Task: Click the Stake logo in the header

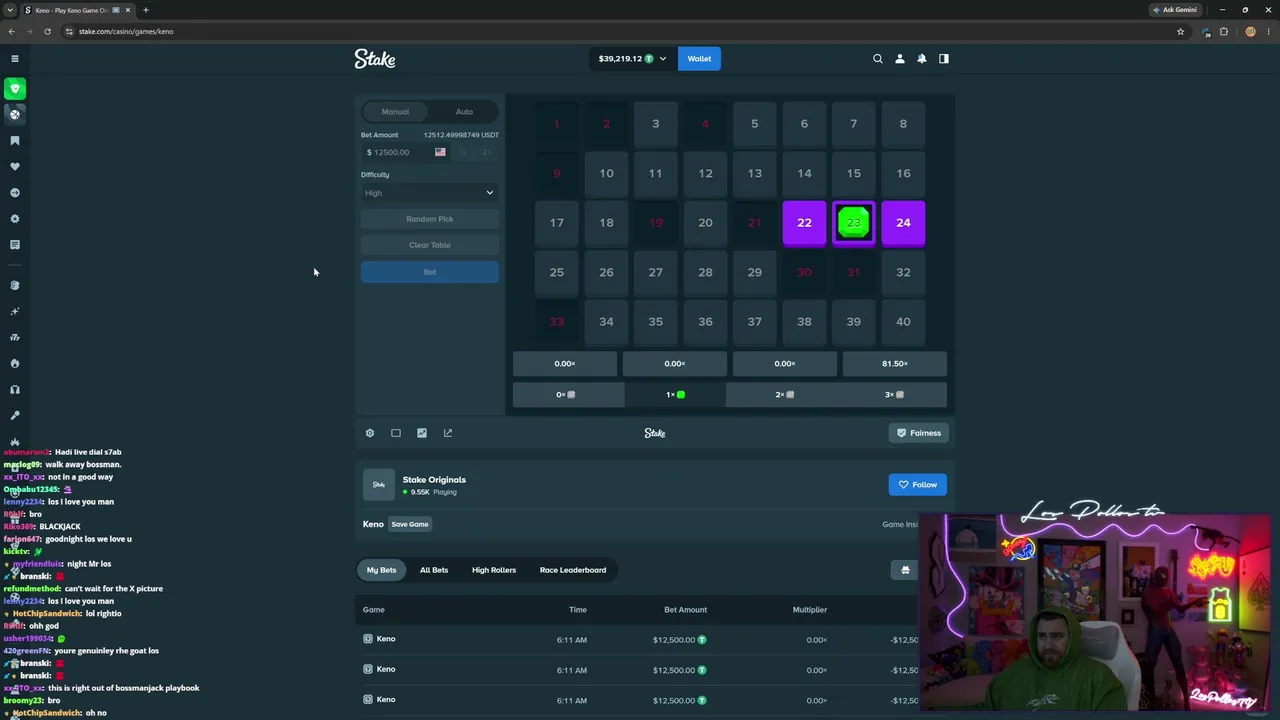Action: coord(375,59)
